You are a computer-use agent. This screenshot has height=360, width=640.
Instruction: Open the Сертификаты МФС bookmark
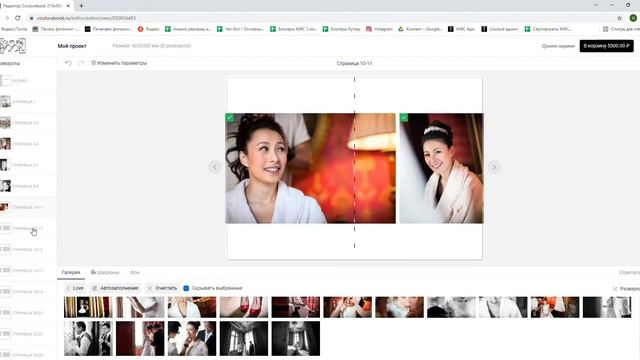click(x=548, y=29)
